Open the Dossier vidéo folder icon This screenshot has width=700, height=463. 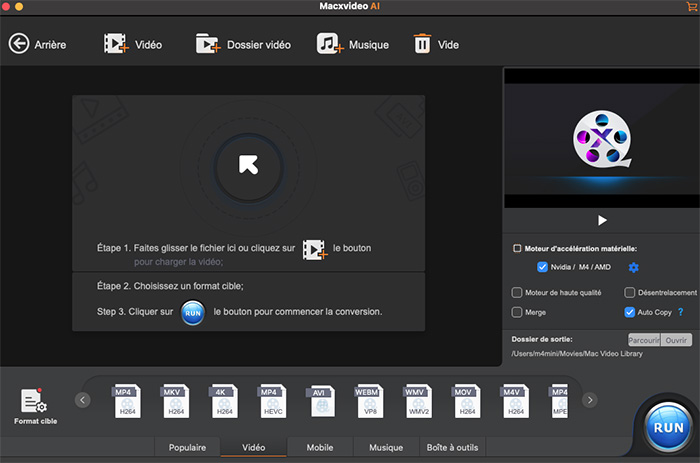coord(208,44)
